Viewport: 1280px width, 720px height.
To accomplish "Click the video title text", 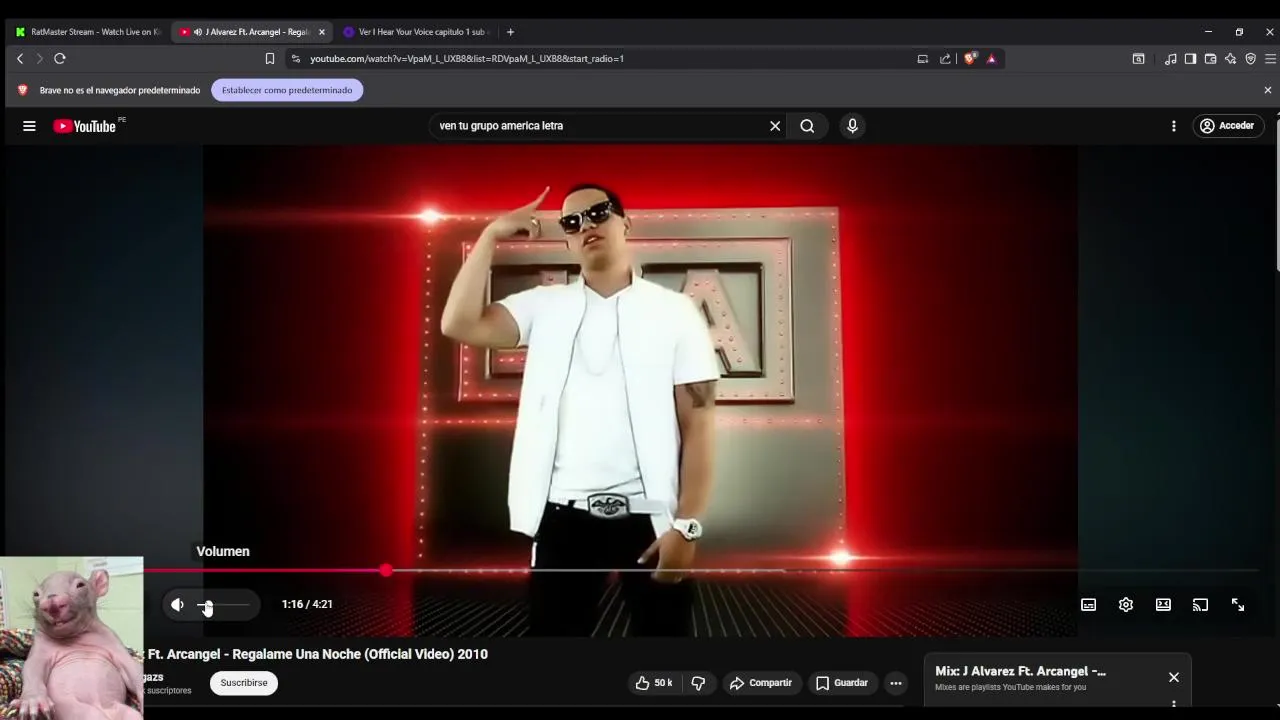I will (316, 654).
